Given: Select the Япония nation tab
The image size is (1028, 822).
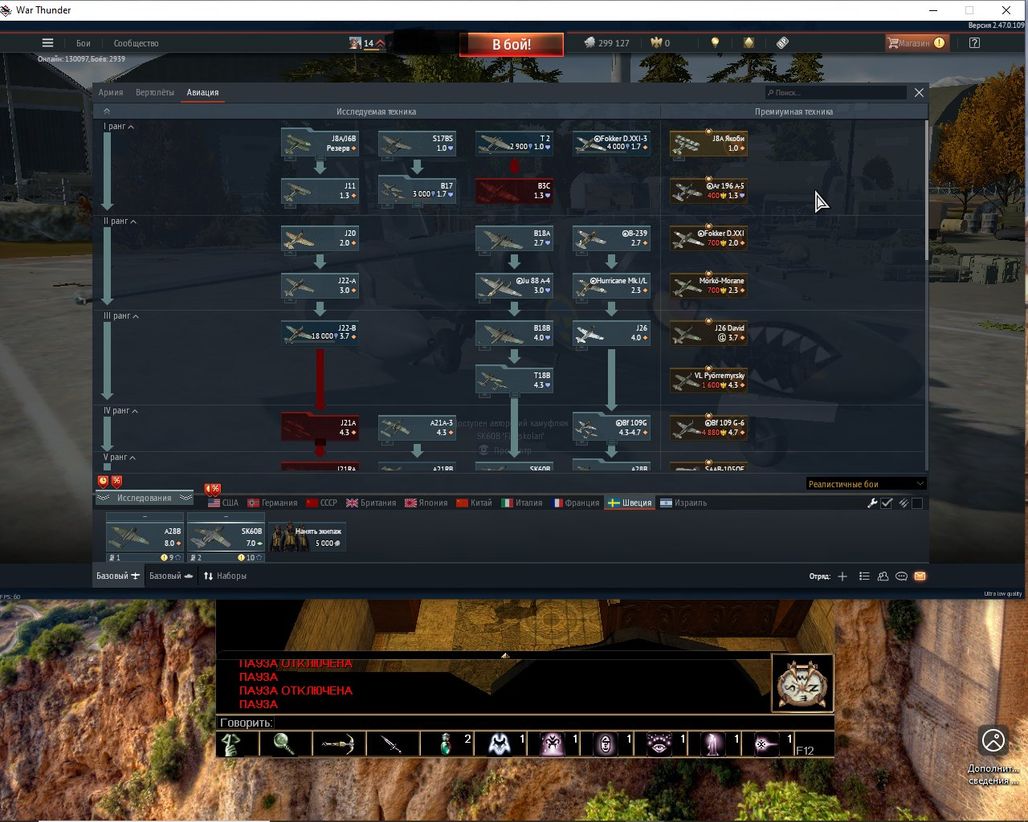Looking at the screenshot, I should point(426,503).
